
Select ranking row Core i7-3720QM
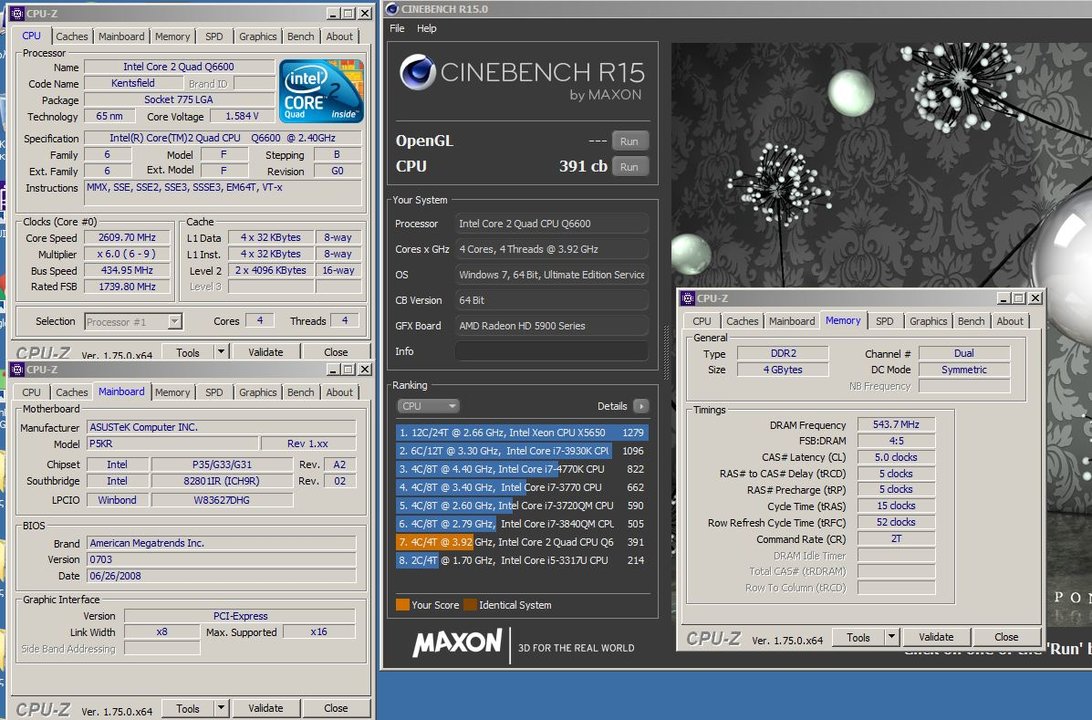tap(522, 506)
